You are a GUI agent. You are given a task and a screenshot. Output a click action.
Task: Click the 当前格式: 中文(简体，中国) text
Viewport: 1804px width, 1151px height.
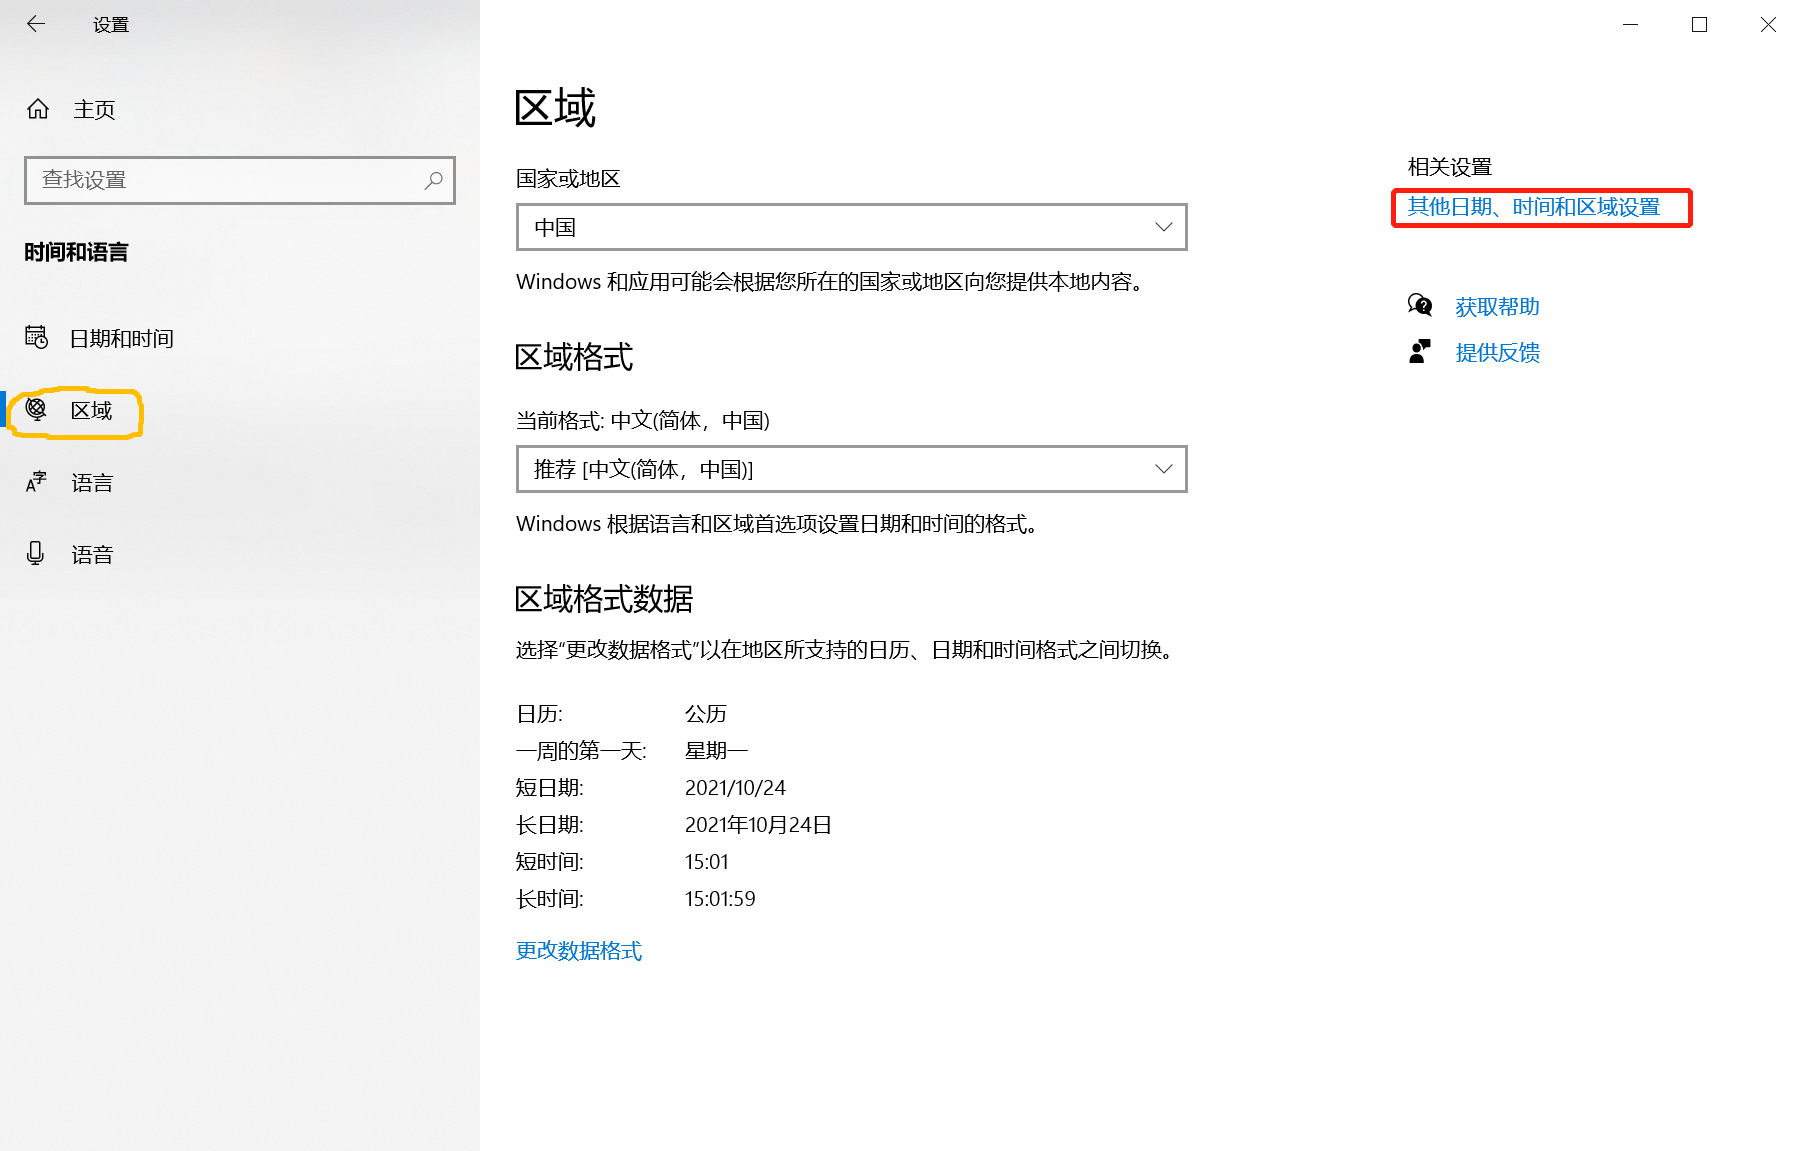643,421
